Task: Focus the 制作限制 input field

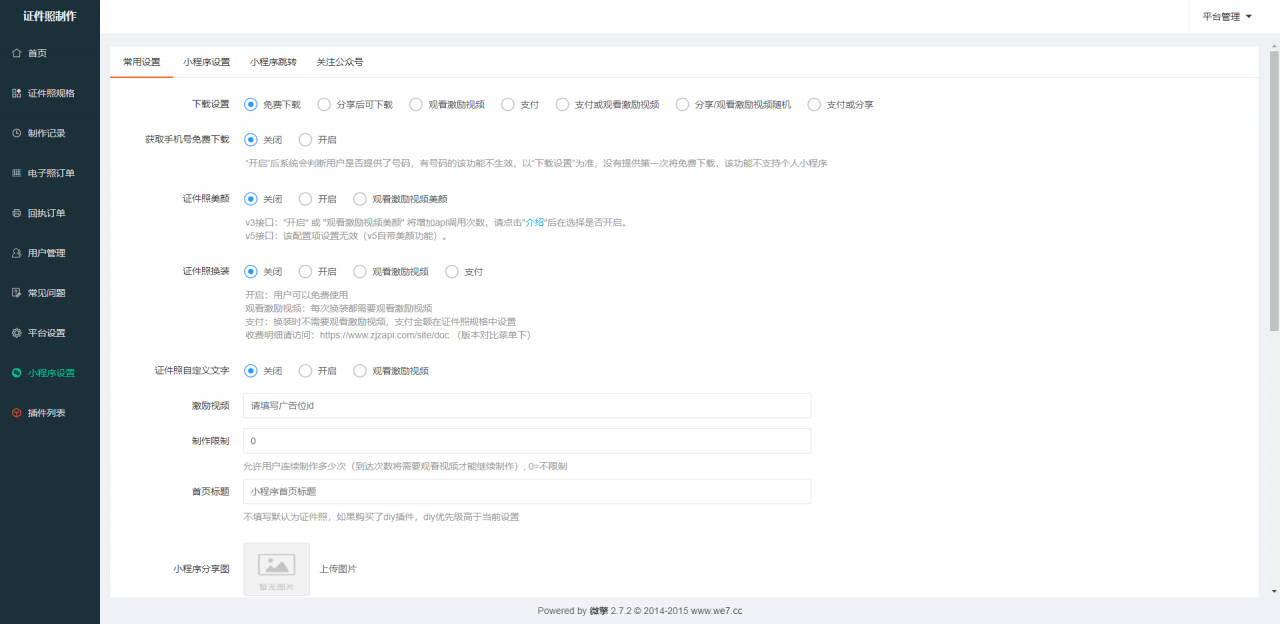Action: click(527, 440)
